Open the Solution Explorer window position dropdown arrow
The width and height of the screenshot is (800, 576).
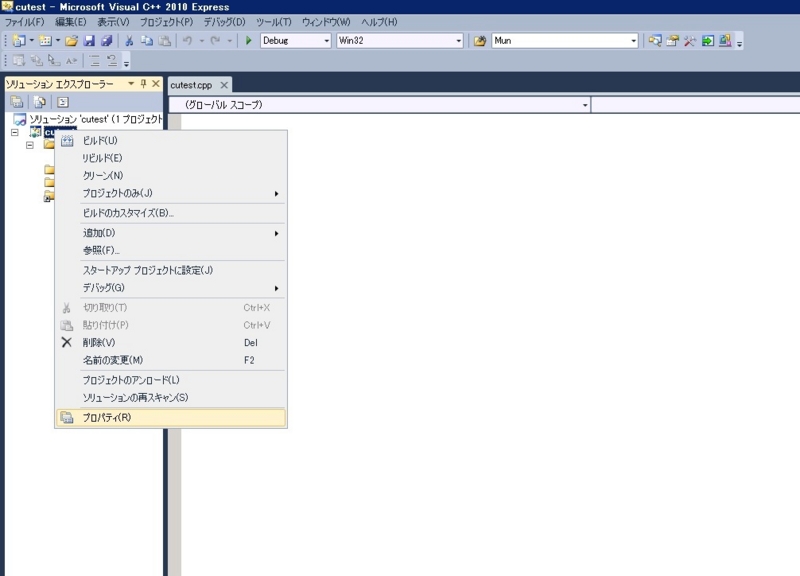click(x=131, y=84)
